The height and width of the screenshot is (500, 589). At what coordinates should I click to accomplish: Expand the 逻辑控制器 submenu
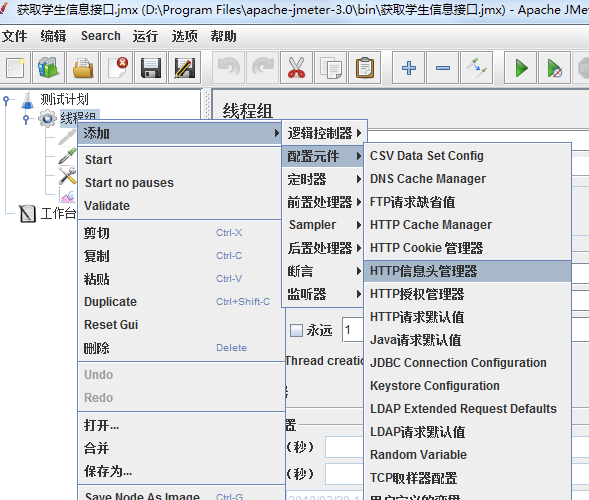point(324,133)
